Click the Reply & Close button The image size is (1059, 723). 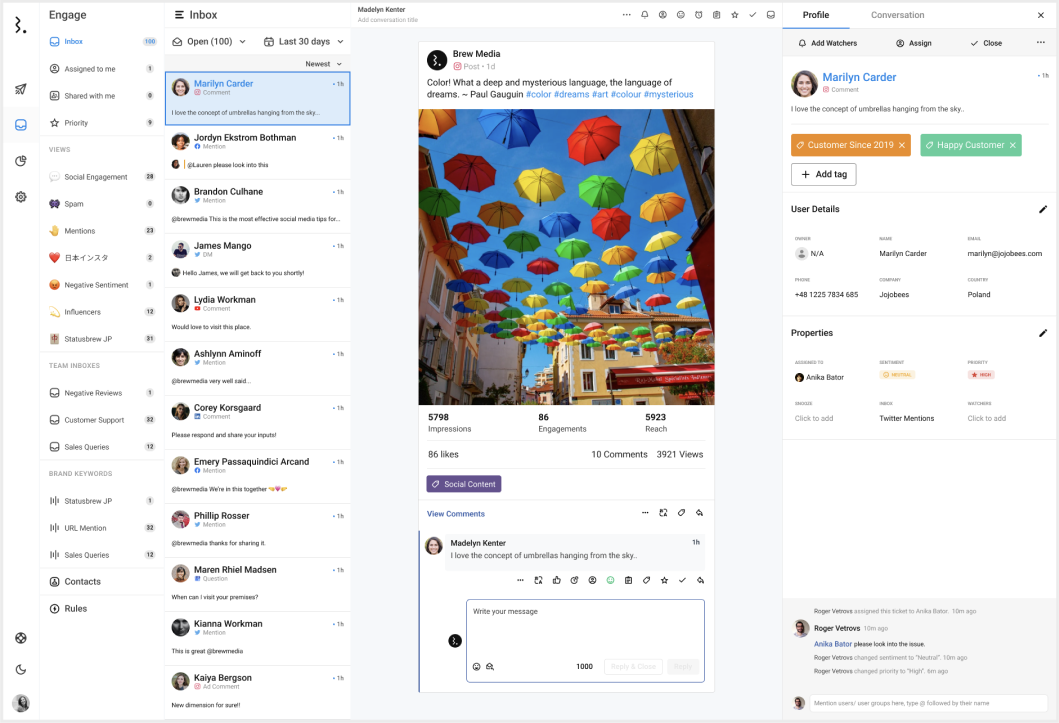634,667
